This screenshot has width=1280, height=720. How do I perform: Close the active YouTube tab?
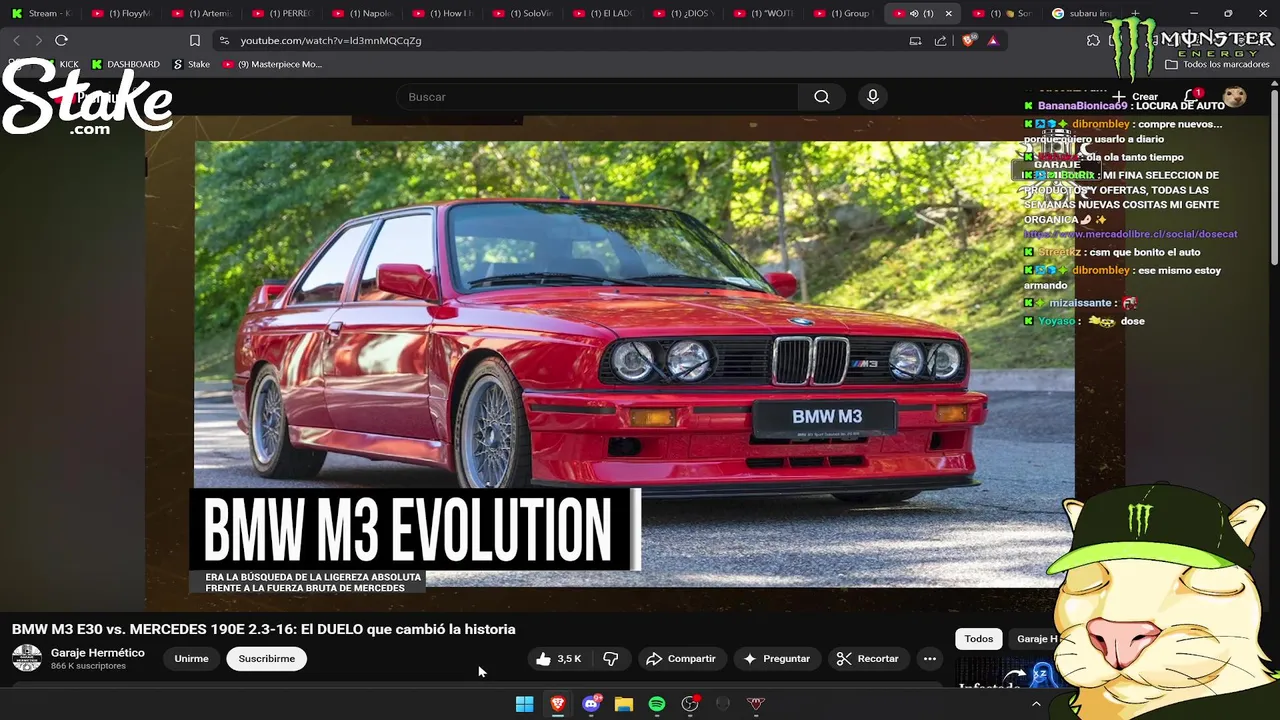click(949, 13)
